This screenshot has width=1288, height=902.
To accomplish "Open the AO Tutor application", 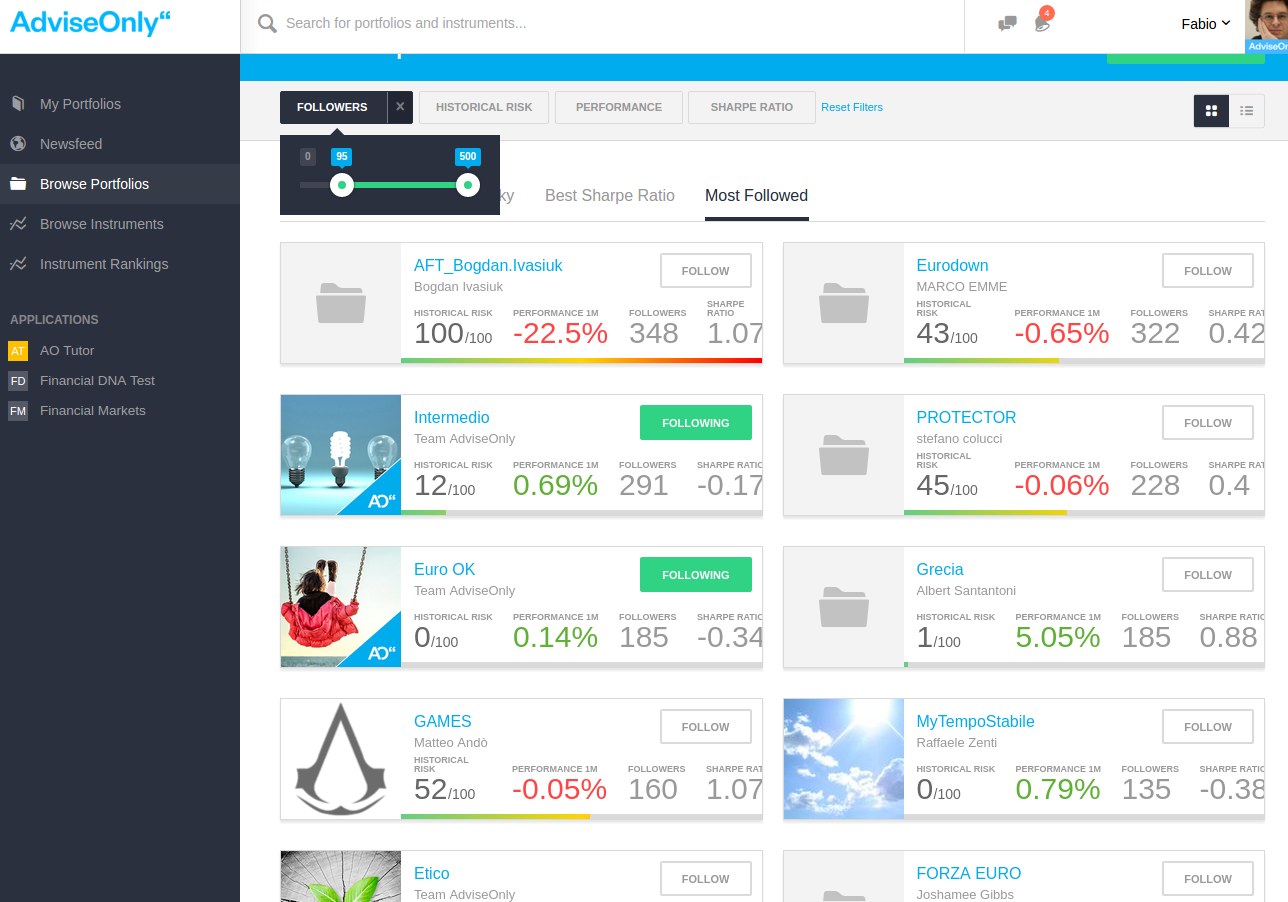I will tap(67, 351).
